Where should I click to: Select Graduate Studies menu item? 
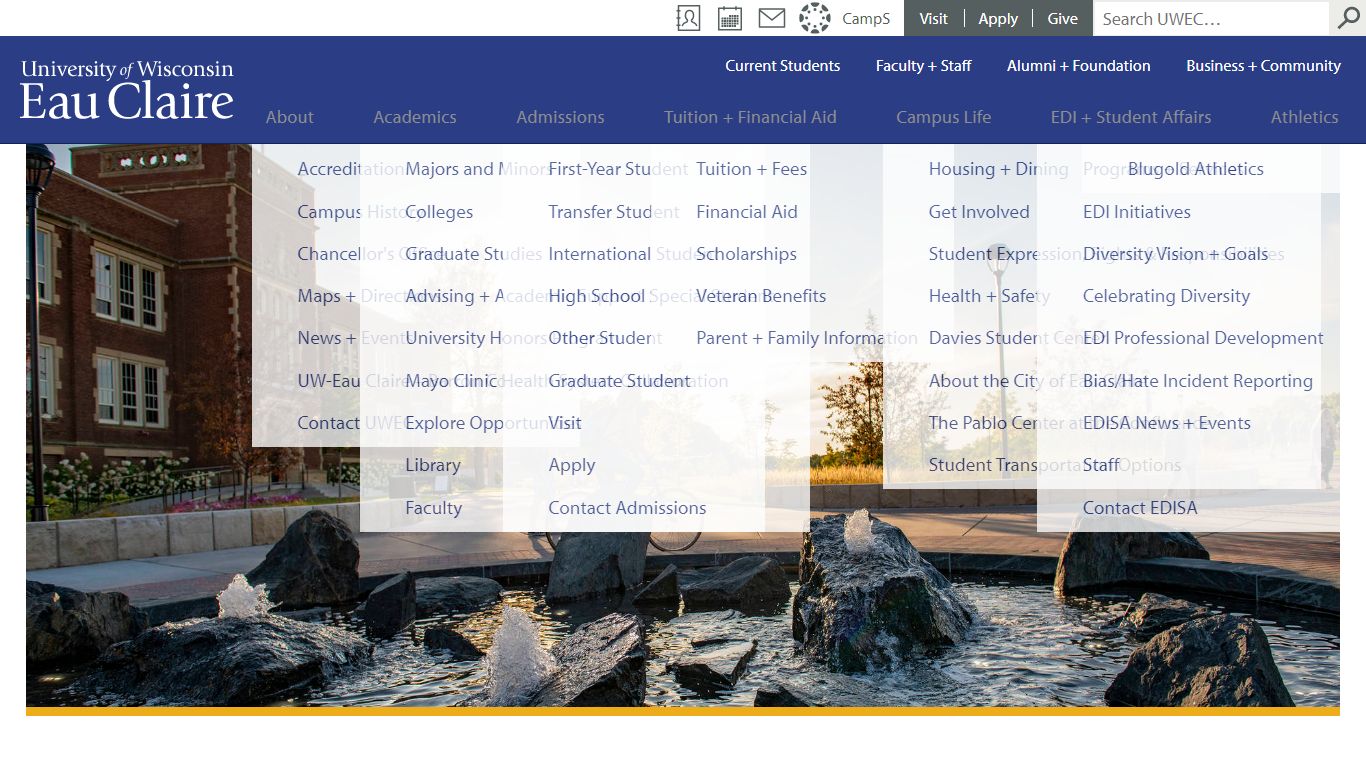474,254
